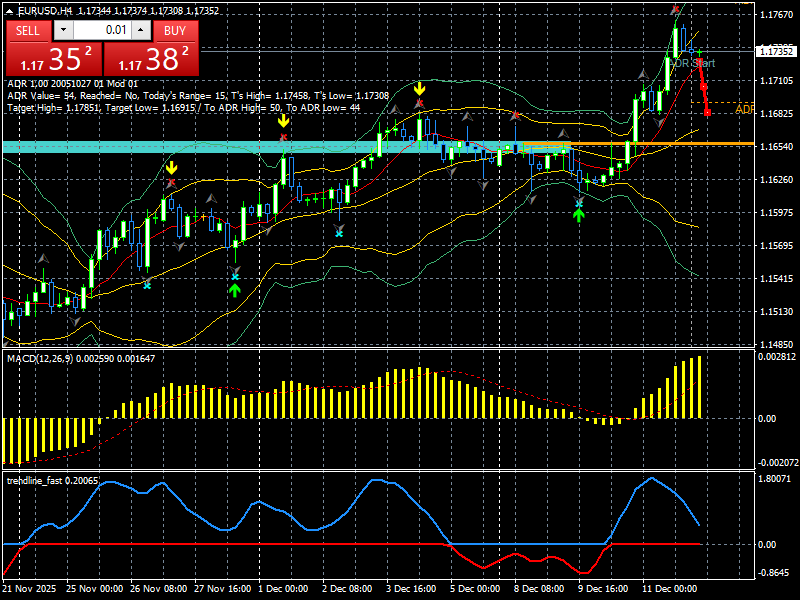The image size is (800, 600).
Task: Click the red X marker at 11 Dec chart top
Action: tap(676, 9)
